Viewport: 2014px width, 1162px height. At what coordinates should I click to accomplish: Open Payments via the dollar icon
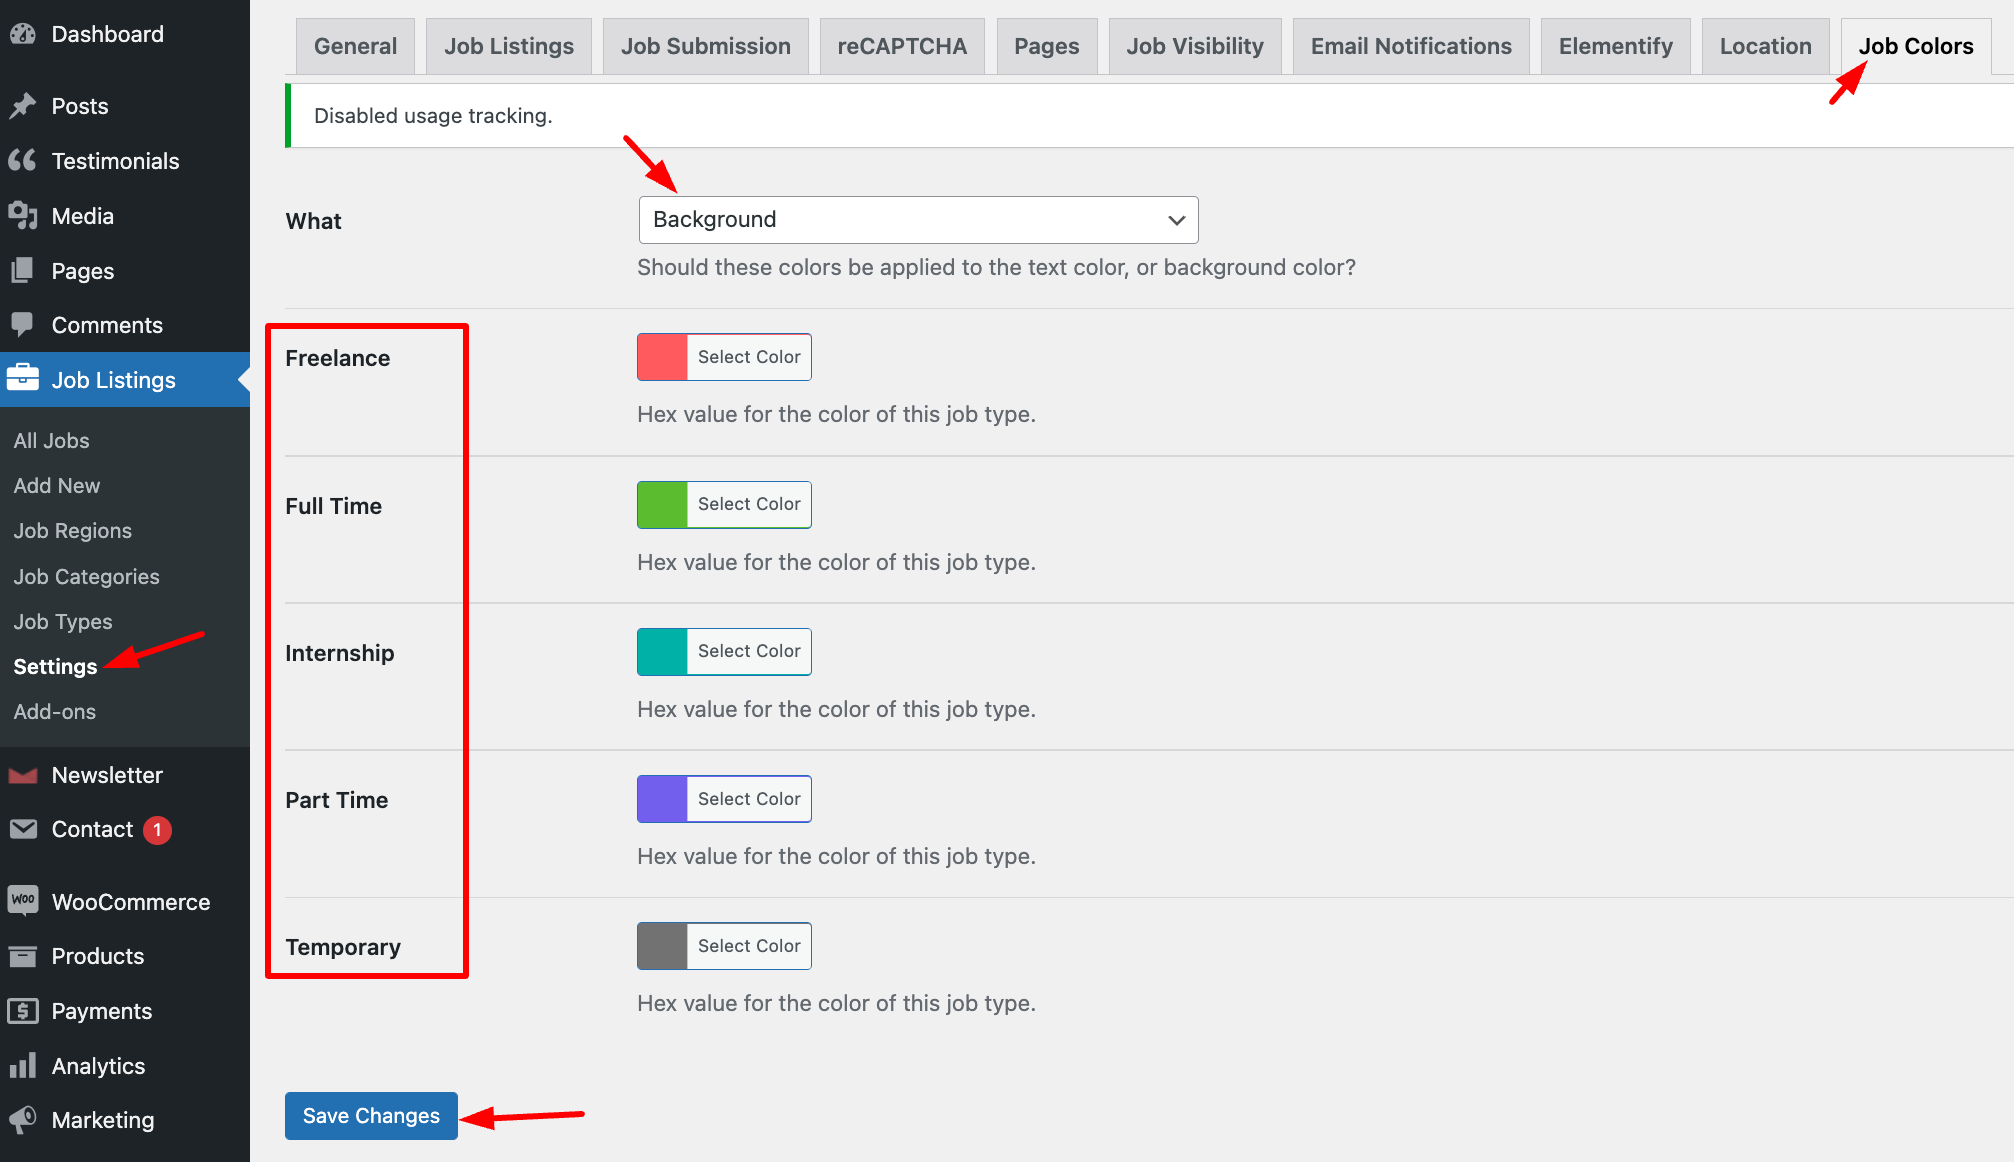(x=24, y=1011)
